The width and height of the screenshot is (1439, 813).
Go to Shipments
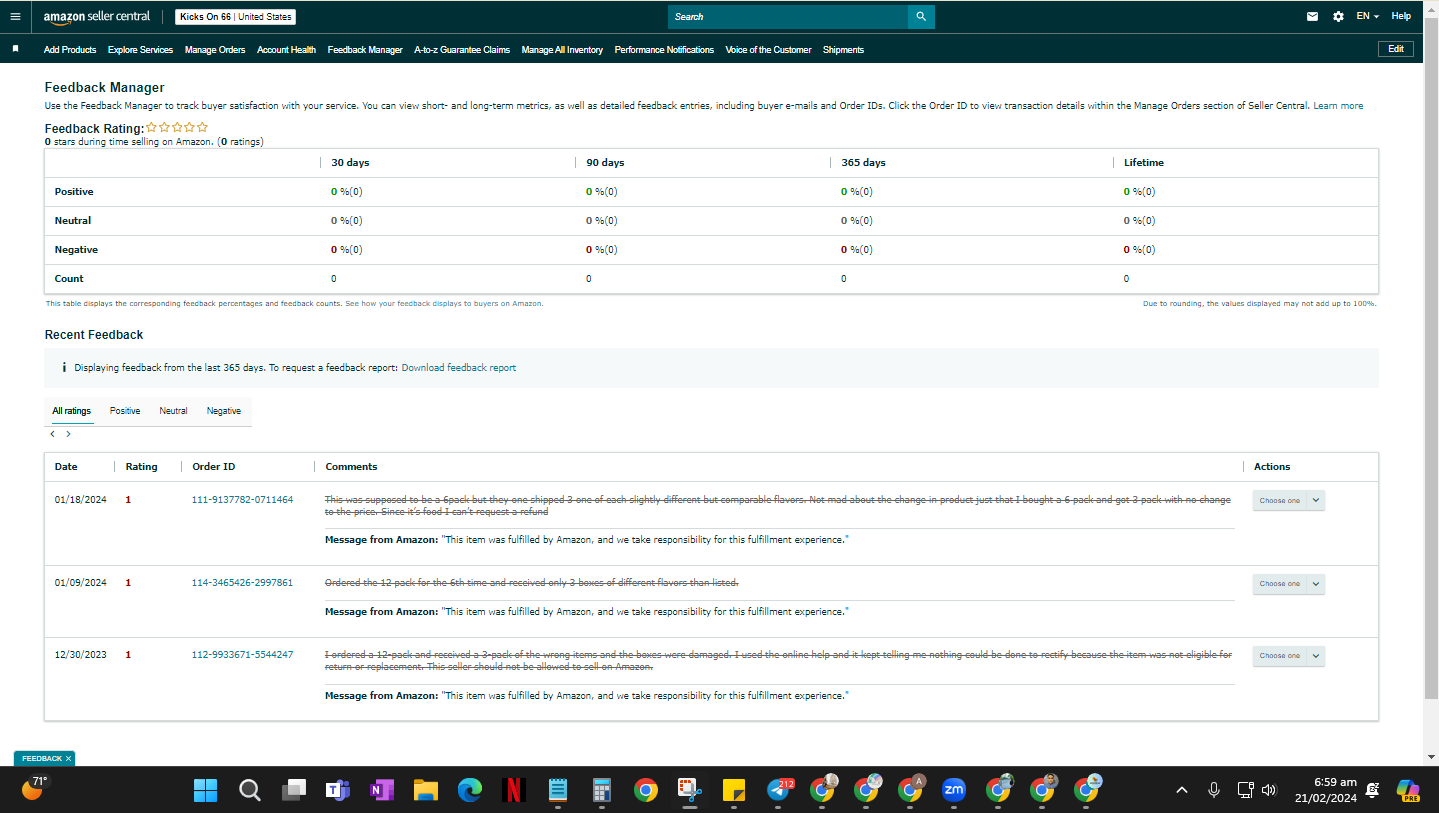pos(843,50)
